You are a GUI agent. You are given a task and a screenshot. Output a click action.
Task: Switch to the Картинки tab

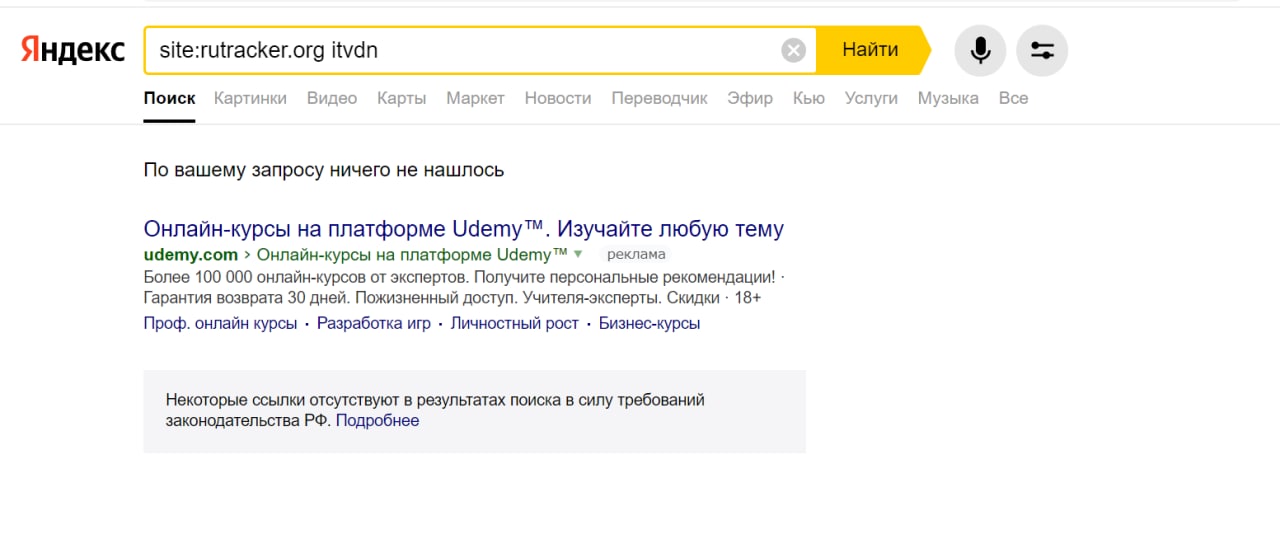pyautogui.click(x=250, y=98)
